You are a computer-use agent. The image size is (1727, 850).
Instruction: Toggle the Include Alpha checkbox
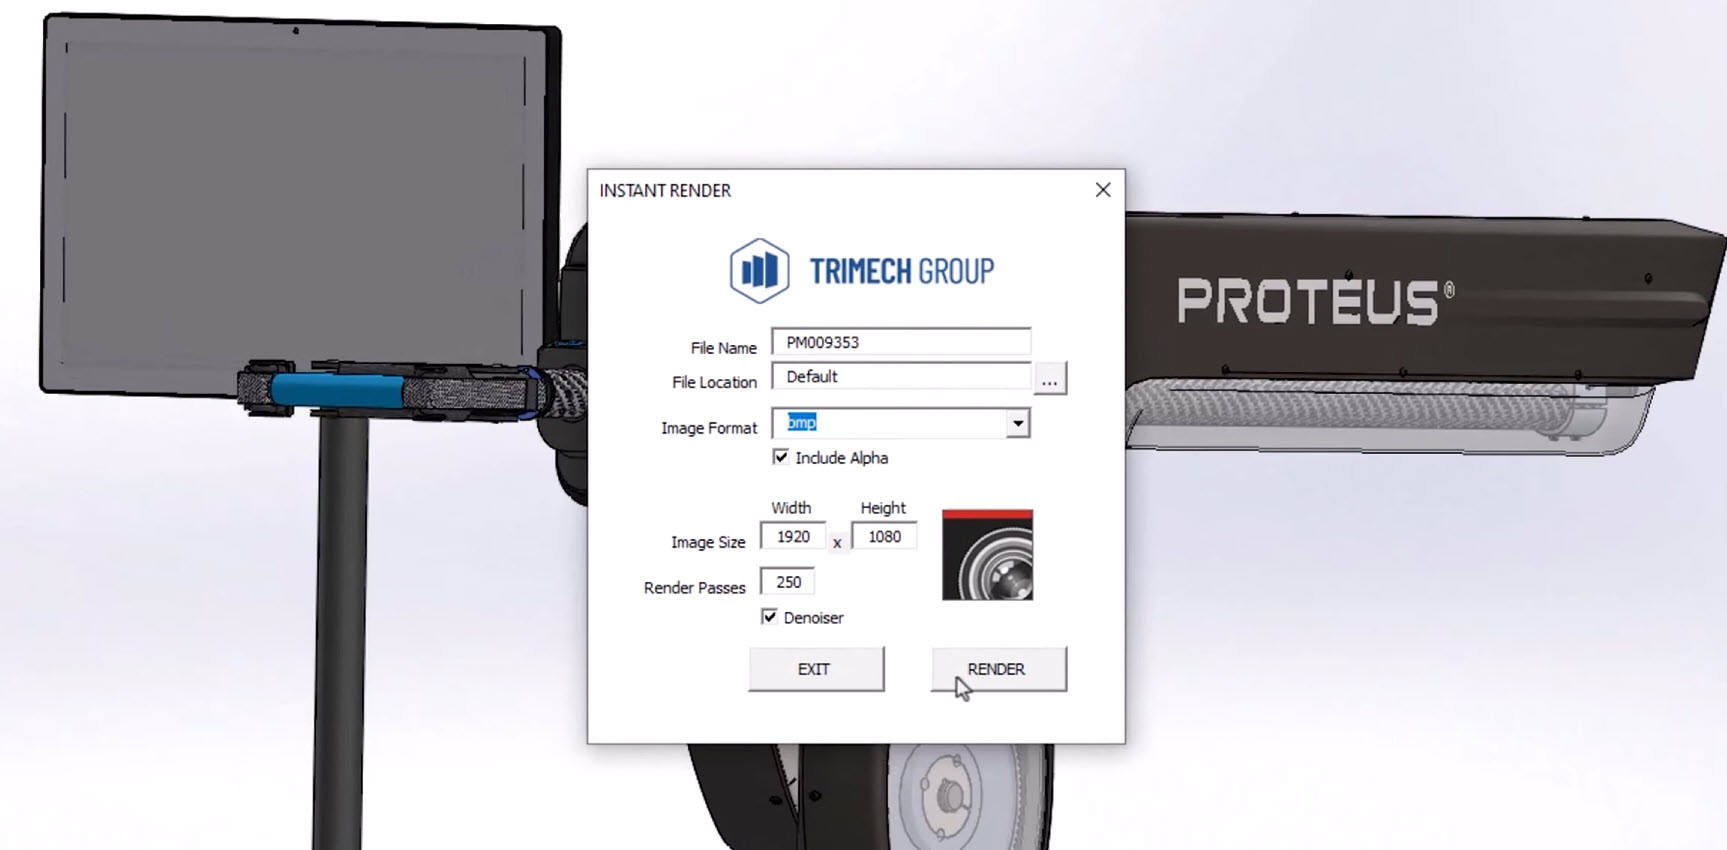781,457
